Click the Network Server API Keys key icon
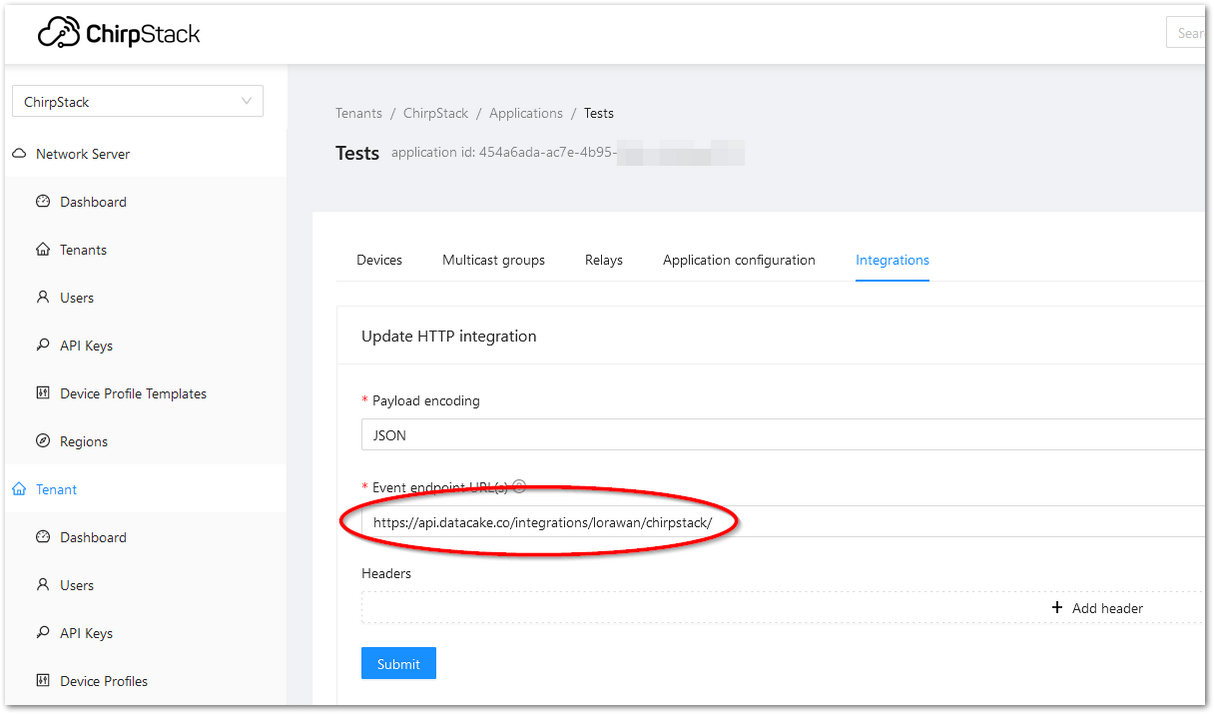Image resolution: width=1214 pixels, height=714 pixels. [x=43, y=345]
